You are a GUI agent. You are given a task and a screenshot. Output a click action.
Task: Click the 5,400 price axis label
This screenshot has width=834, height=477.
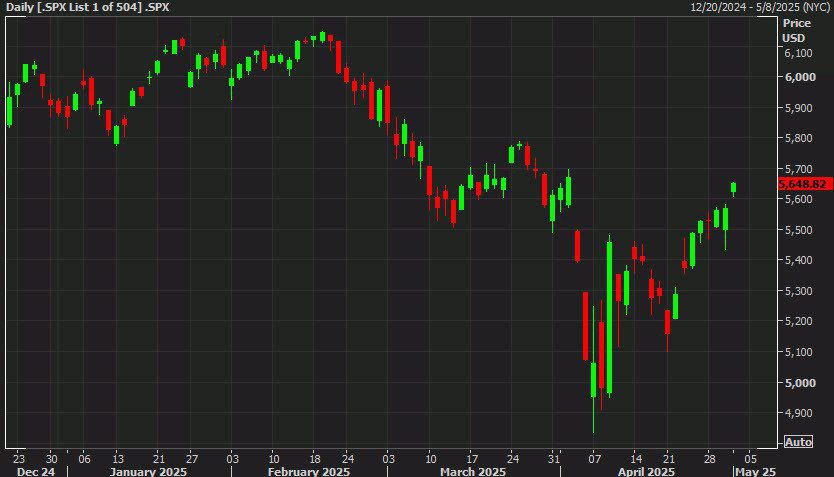(798, 261)
